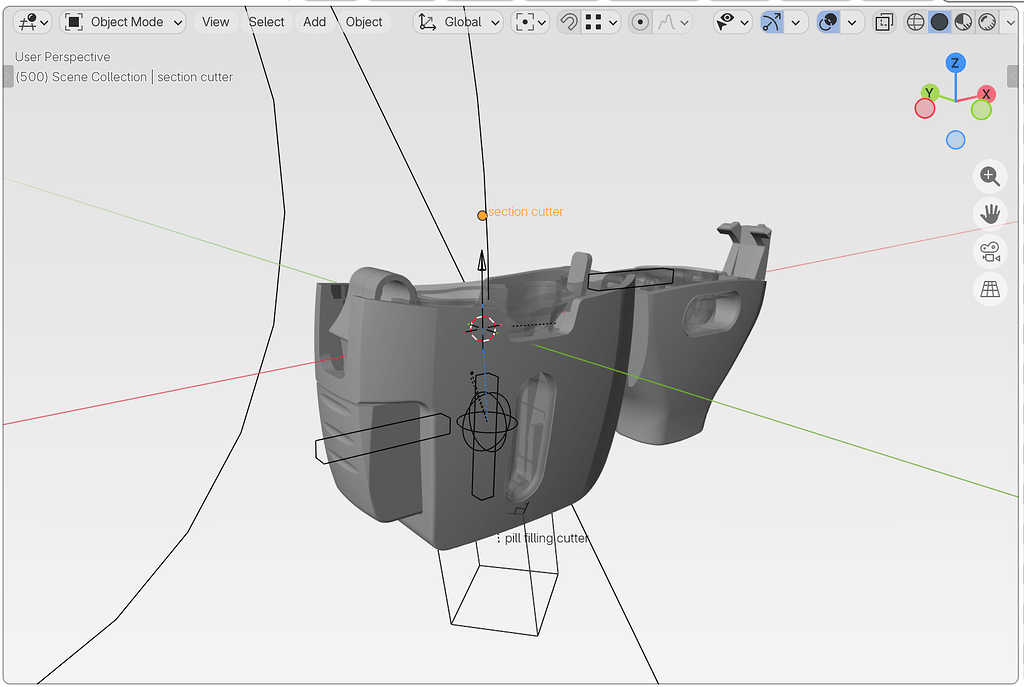Open the View menu

216,22
